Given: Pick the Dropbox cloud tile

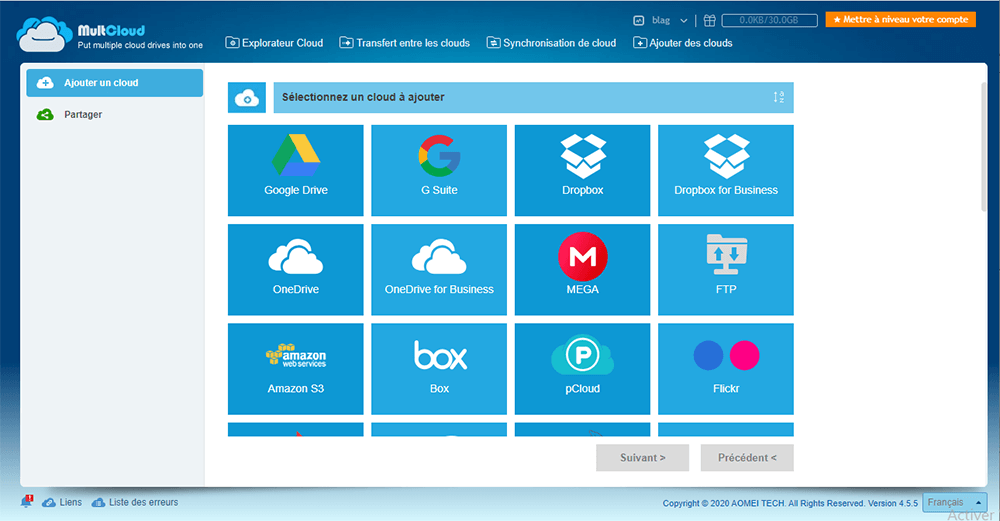Looking at the screenshot, I should tap(582, 170).
